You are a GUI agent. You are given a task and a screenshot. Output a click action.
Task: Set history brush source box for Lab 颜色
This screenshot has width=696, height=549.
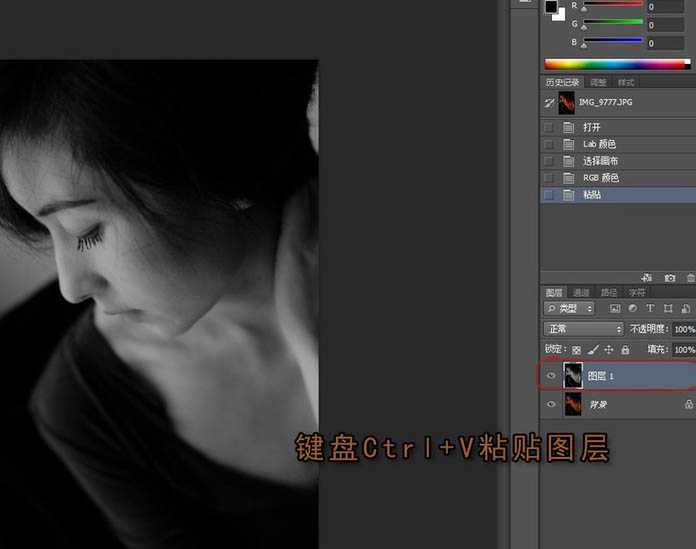pos(549,144)
